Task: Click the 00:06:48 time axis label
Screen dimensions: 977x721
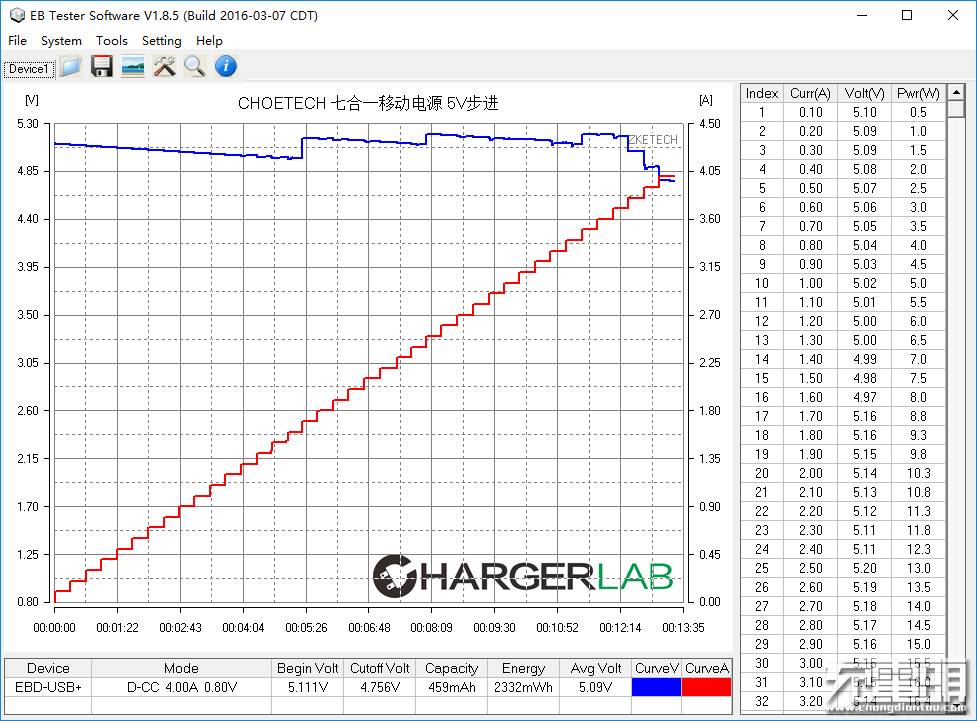Action: click(369, 628)
